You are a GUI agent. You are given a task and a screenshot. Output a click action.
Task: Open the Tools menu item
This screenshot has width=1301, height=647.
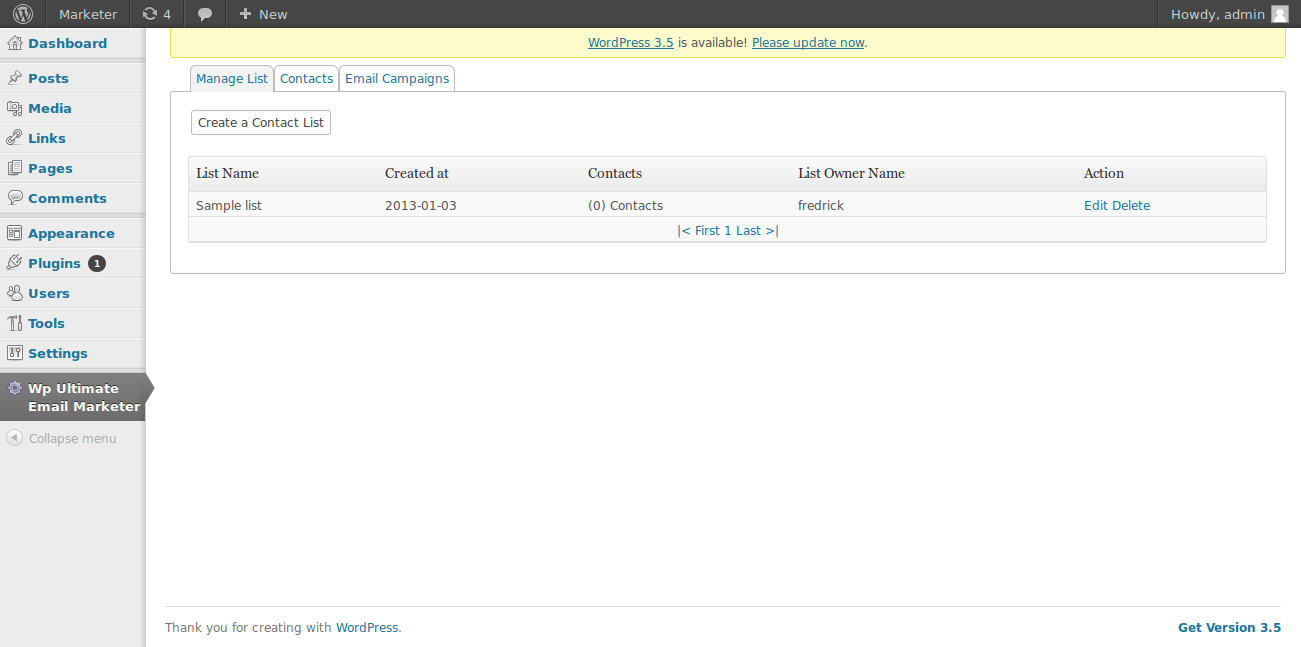coord(46,323)
